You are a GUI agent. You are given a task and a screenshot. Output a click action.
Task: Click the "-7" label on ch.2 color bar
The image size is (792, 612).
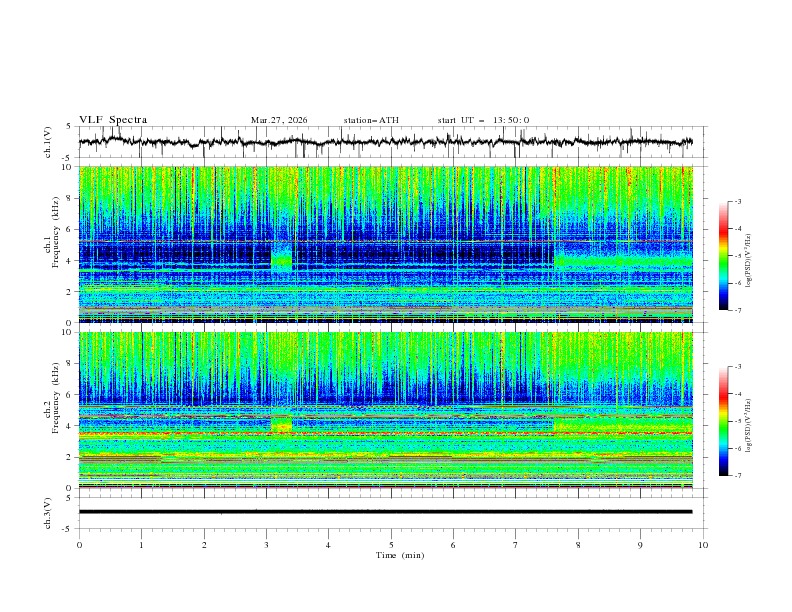[738, 476]
